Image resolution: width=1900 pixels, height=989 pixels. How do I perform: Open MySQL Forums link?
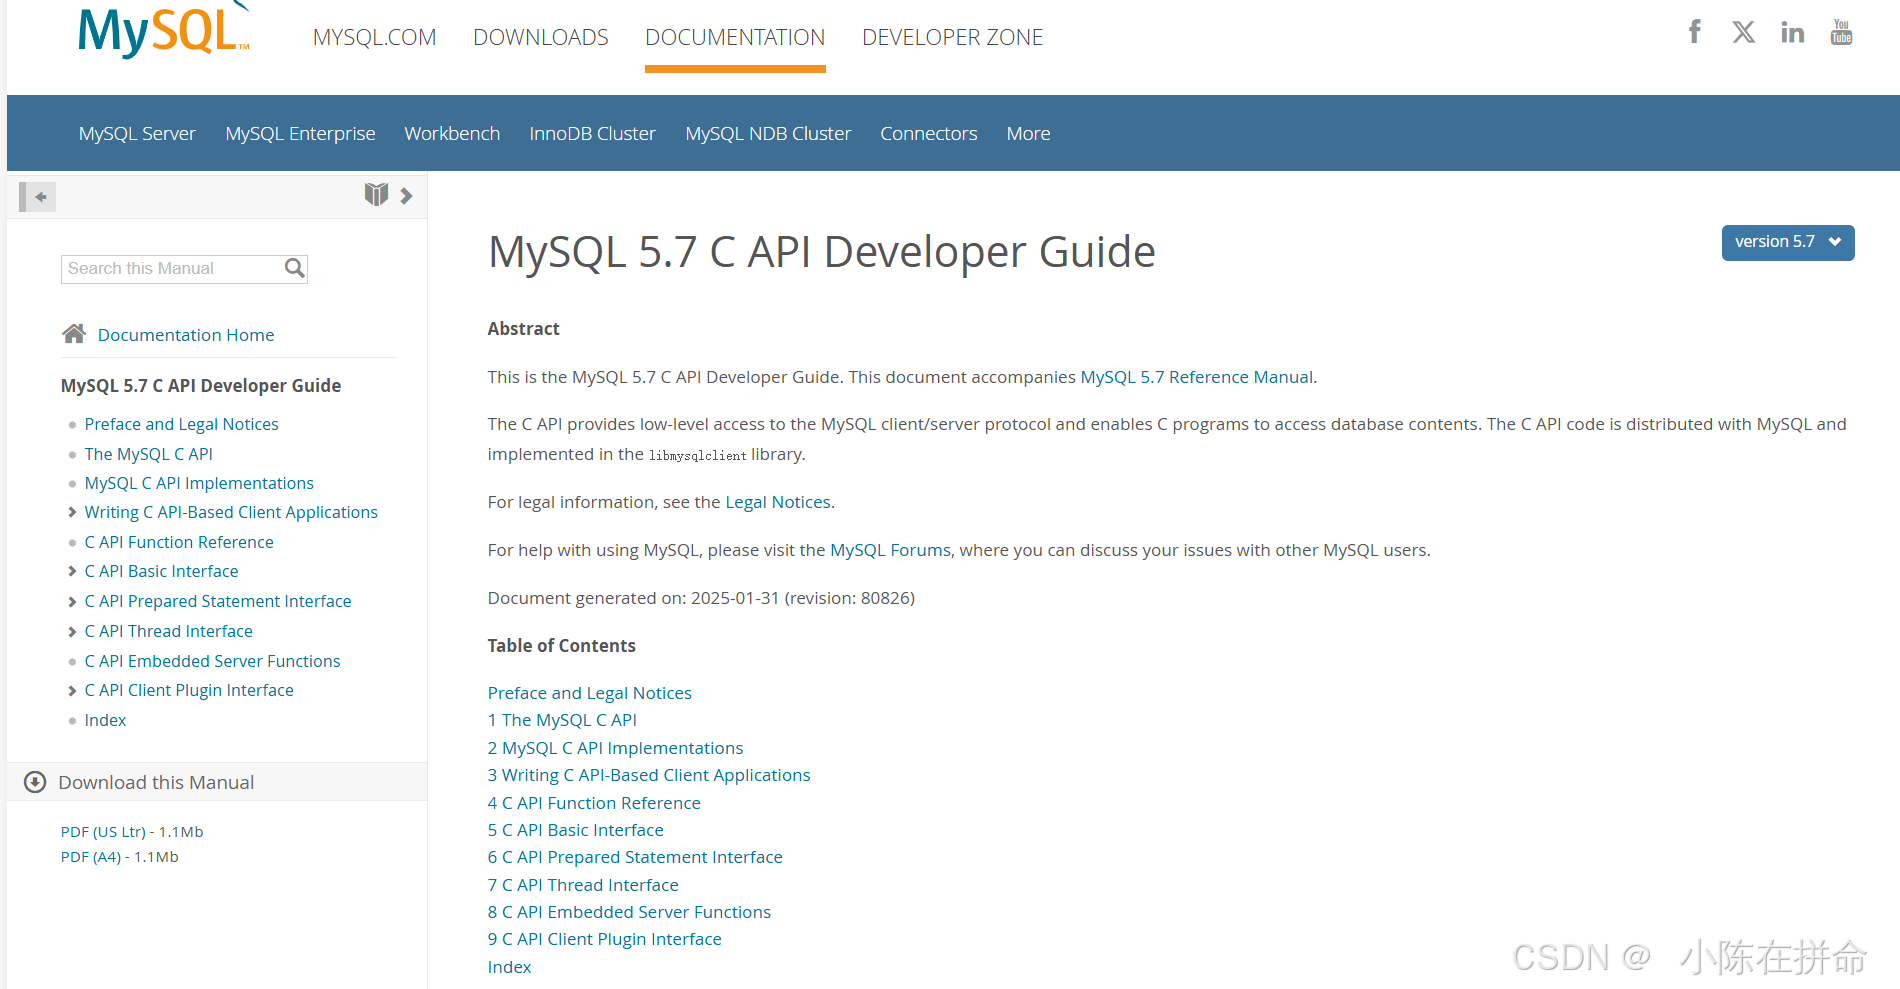pos(890,550)
